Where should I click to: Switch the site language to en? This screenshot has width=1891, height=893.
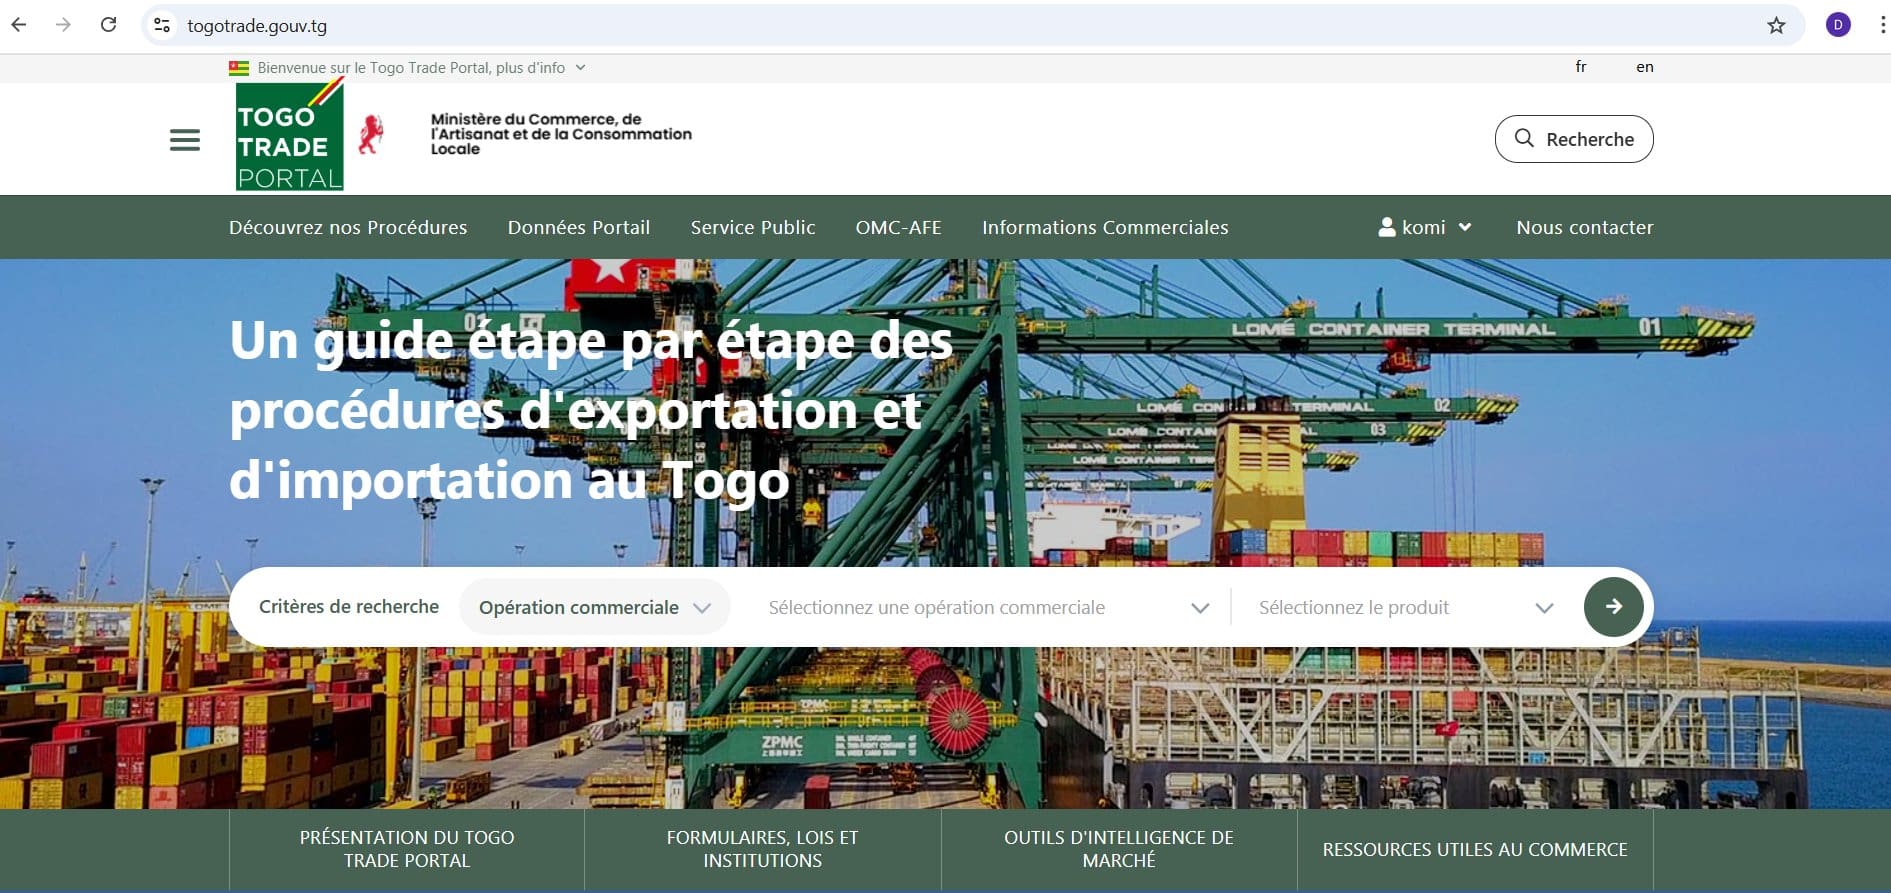pyautogui.click(x=1644, y=67)
